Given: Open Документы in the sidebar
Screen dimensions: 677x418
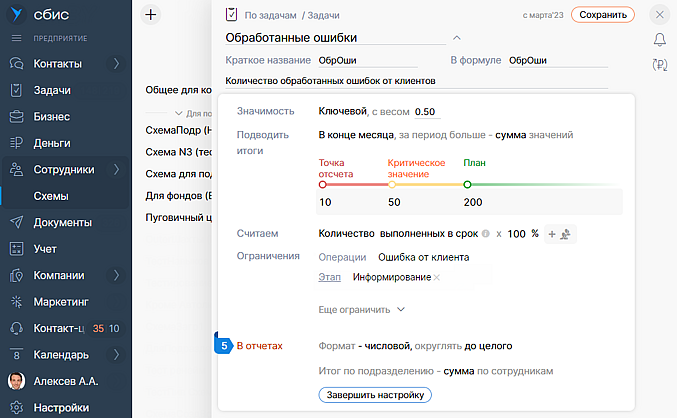Looking at the screenshot, I should click(62, 222).
